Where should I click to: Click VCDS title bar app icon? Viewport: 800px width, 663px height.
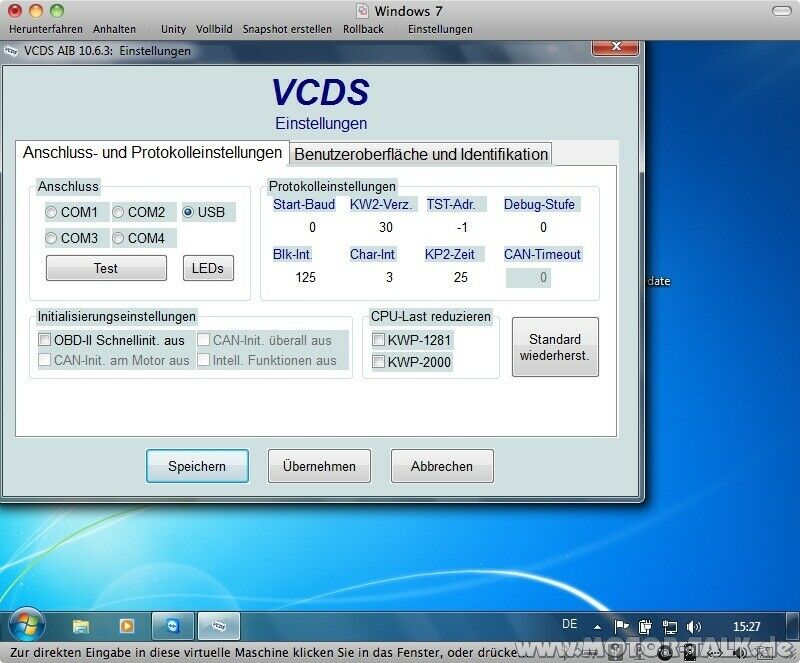pyautogui.click(x=11, y=51)
